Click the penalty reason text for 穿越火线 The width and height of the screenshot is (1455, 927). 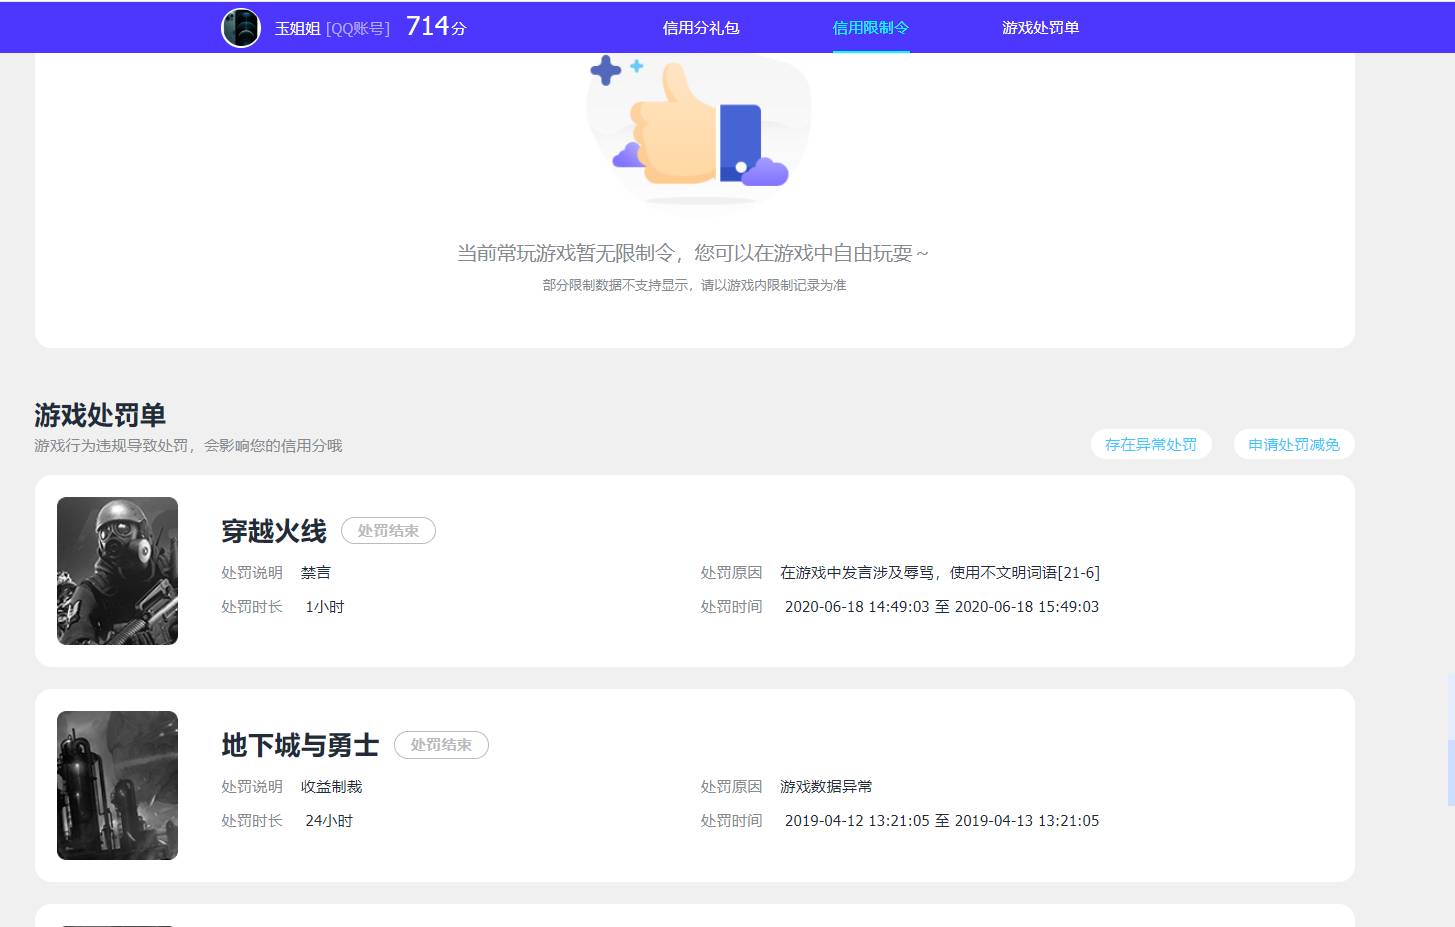pos(940,572)
